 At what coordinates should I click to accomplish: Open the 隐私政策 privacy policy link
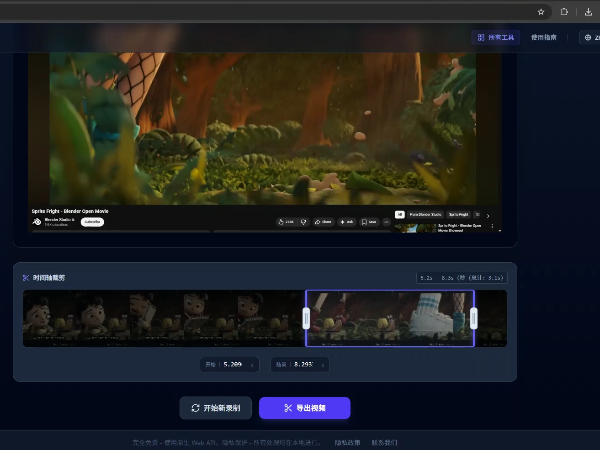347,442
